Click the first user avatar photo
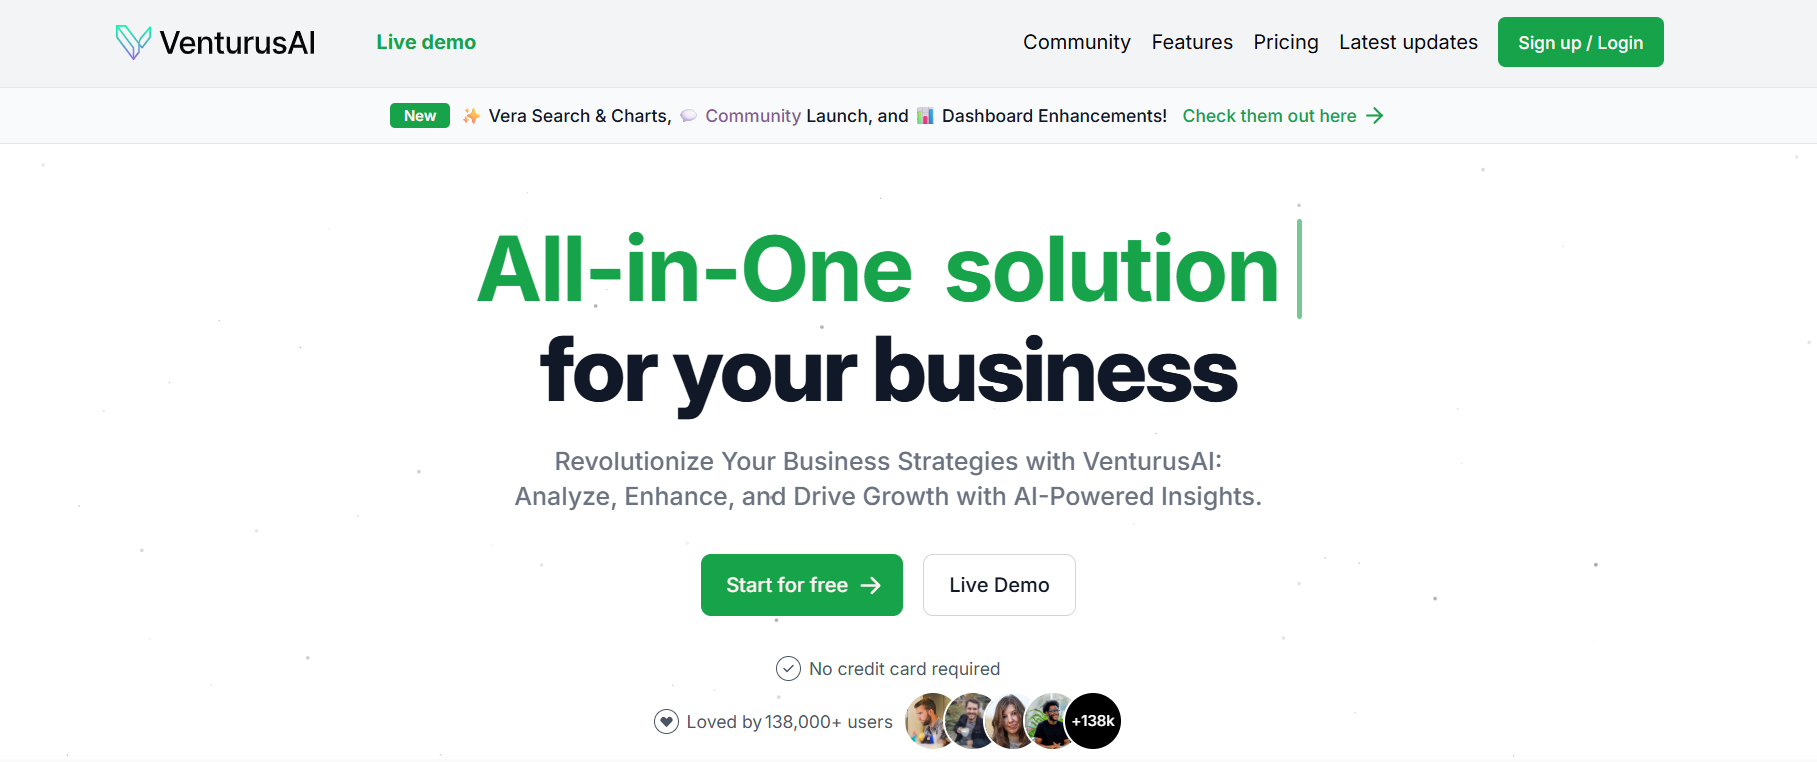Viewport: 1817px width, 762px height. 930,721
